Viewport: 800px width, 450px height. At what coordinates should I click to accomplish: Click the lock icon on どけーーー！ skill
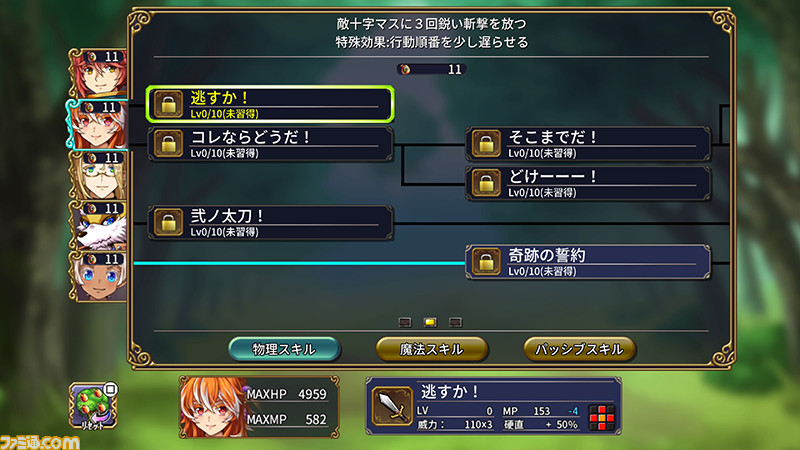[486, 183]
